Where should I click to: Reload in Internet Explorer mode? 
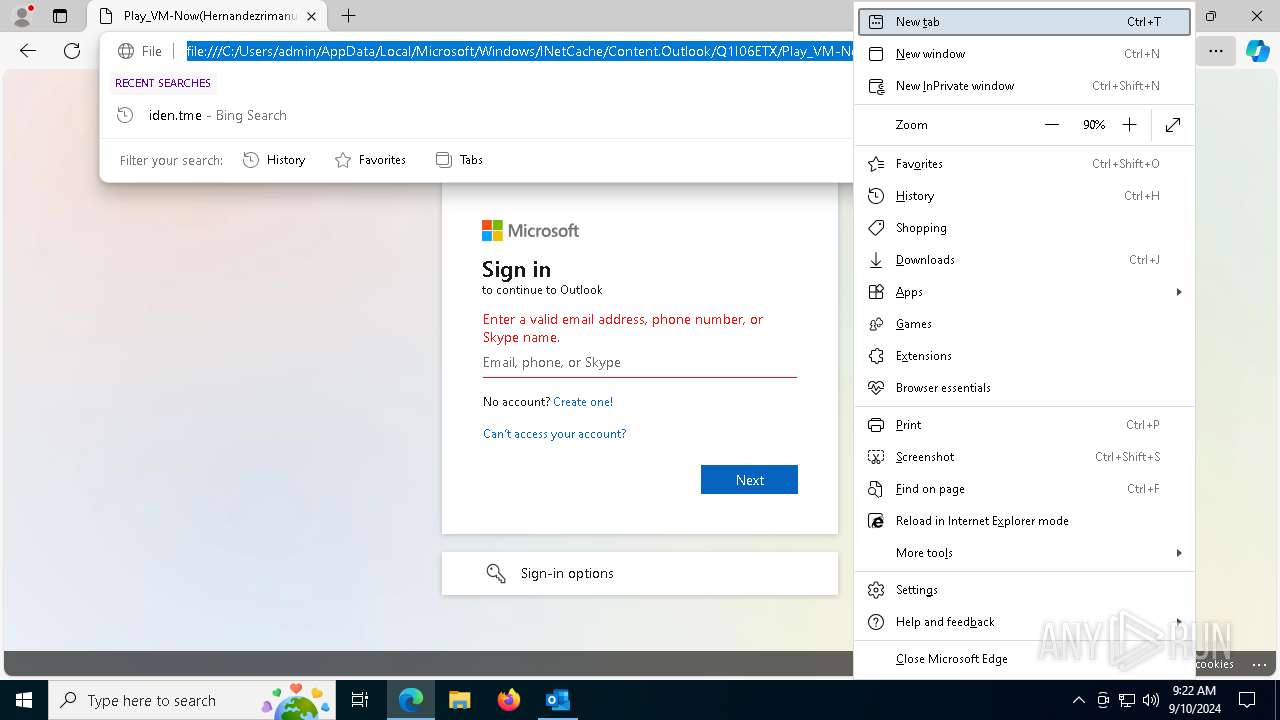[x=1025, y=521]
